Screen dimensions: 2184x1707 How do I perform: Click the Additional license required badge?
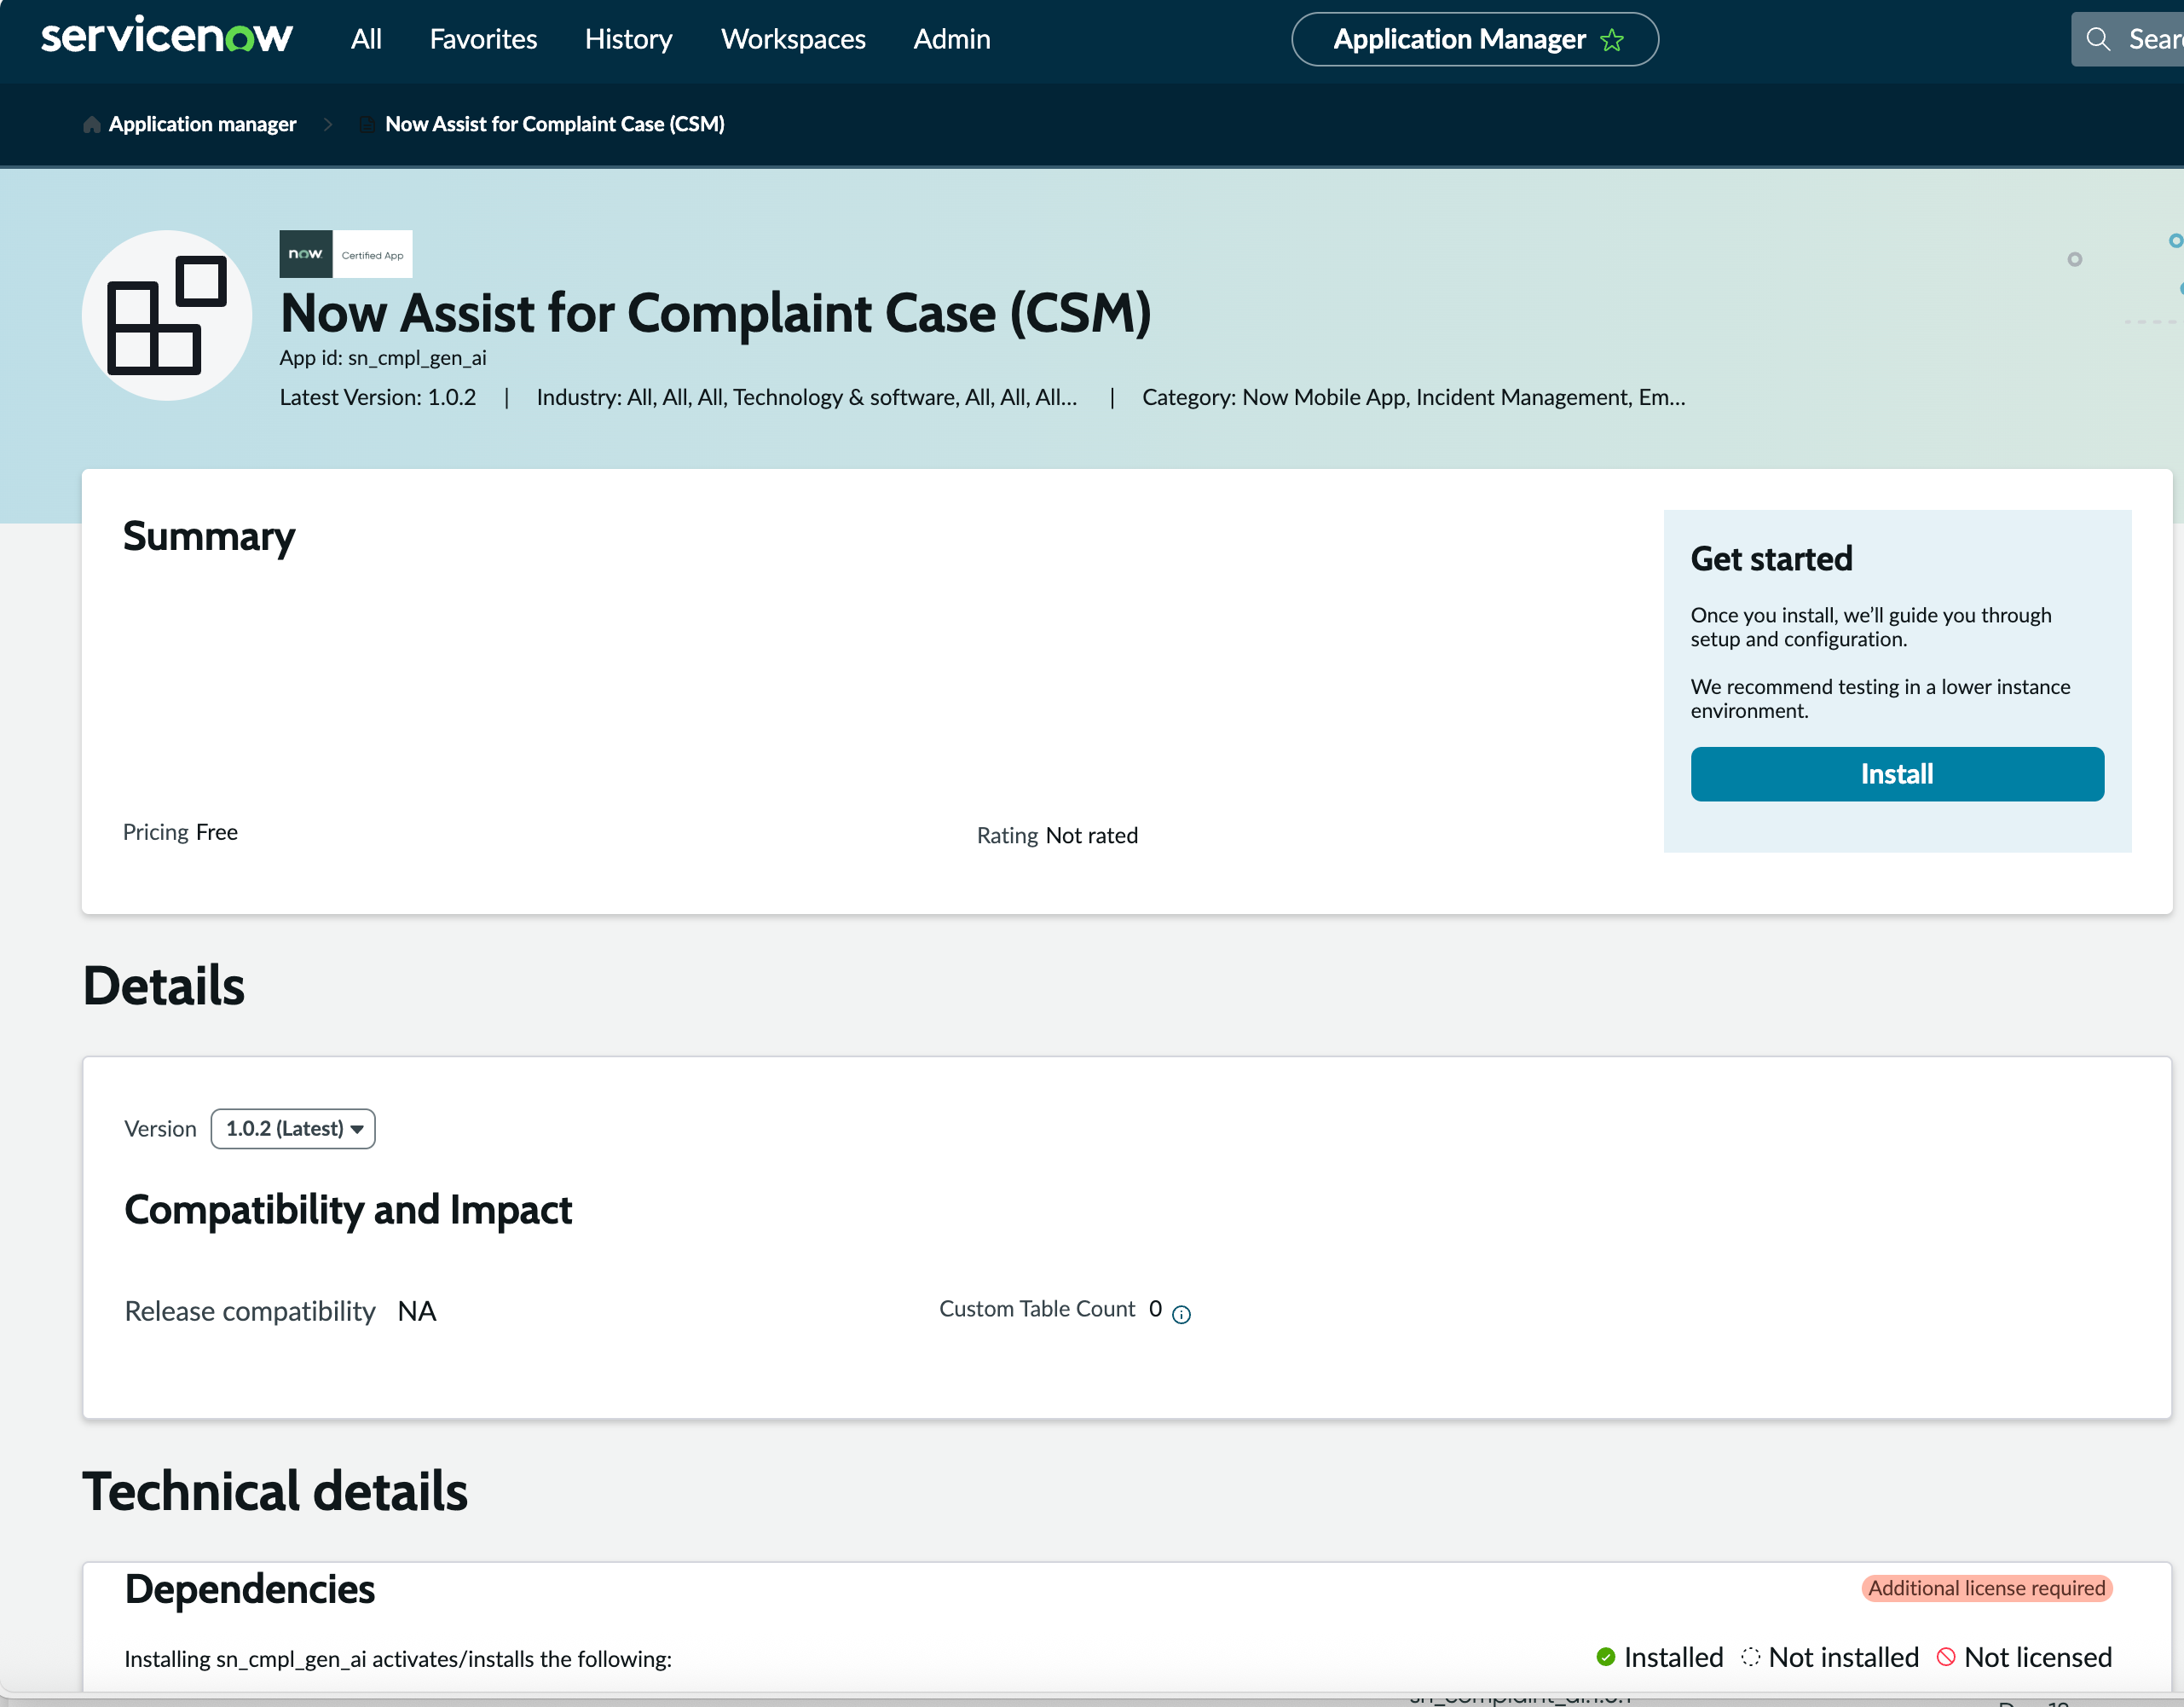click(1986, 1588)
